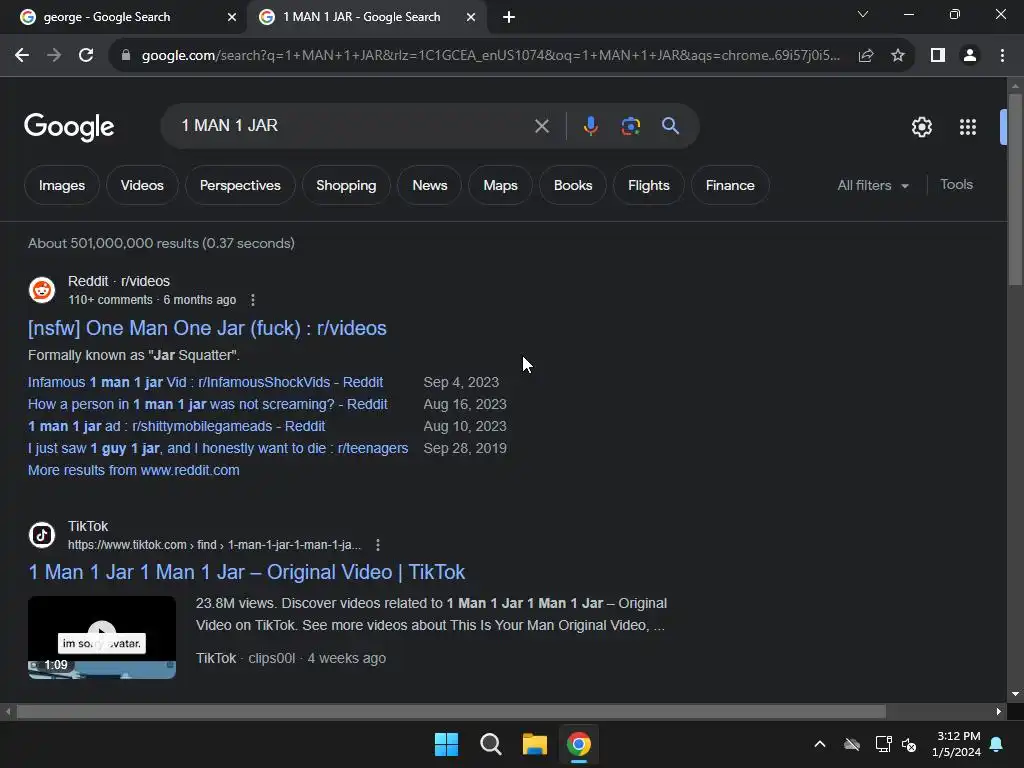
Task: Open the TikTok Original Video result title
Action: [x=246, y=572]
